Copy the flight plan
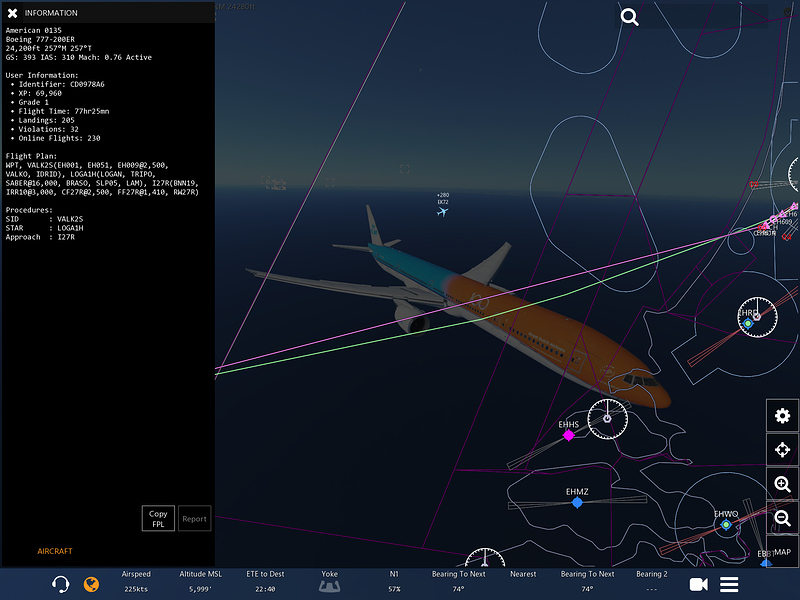 click(x=158, y=518)
